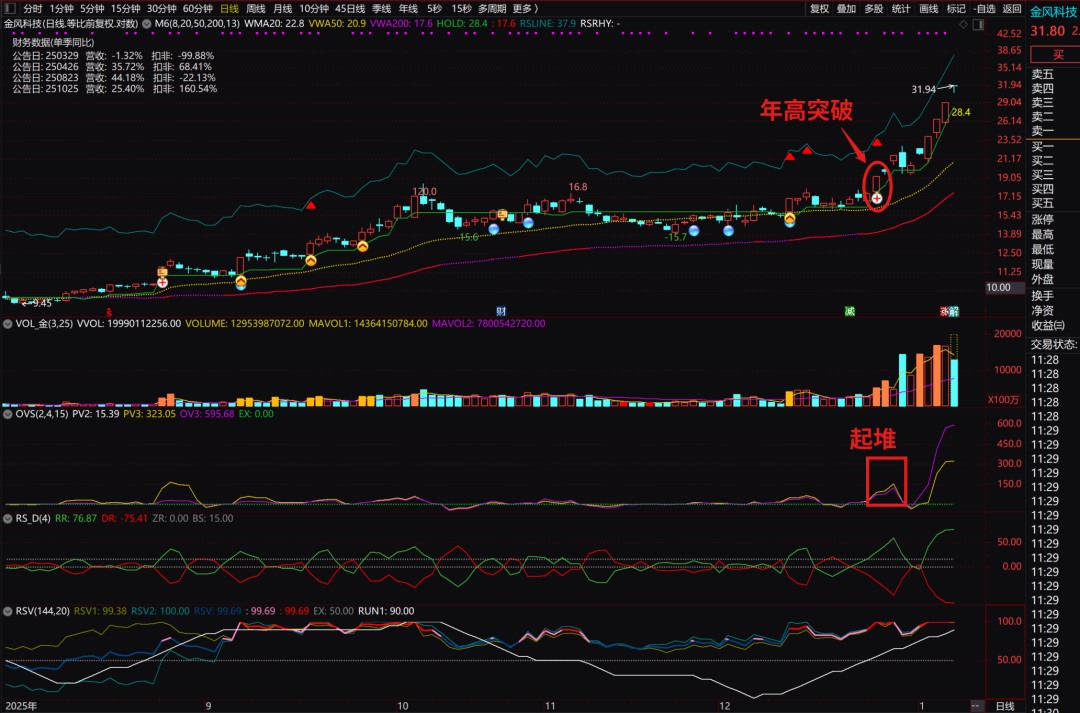The height and width of the screenshot is (713, 1080).
Task: Click the 金风科技(日线.等比前复权.对数) chart title
Action: [71, 23]
